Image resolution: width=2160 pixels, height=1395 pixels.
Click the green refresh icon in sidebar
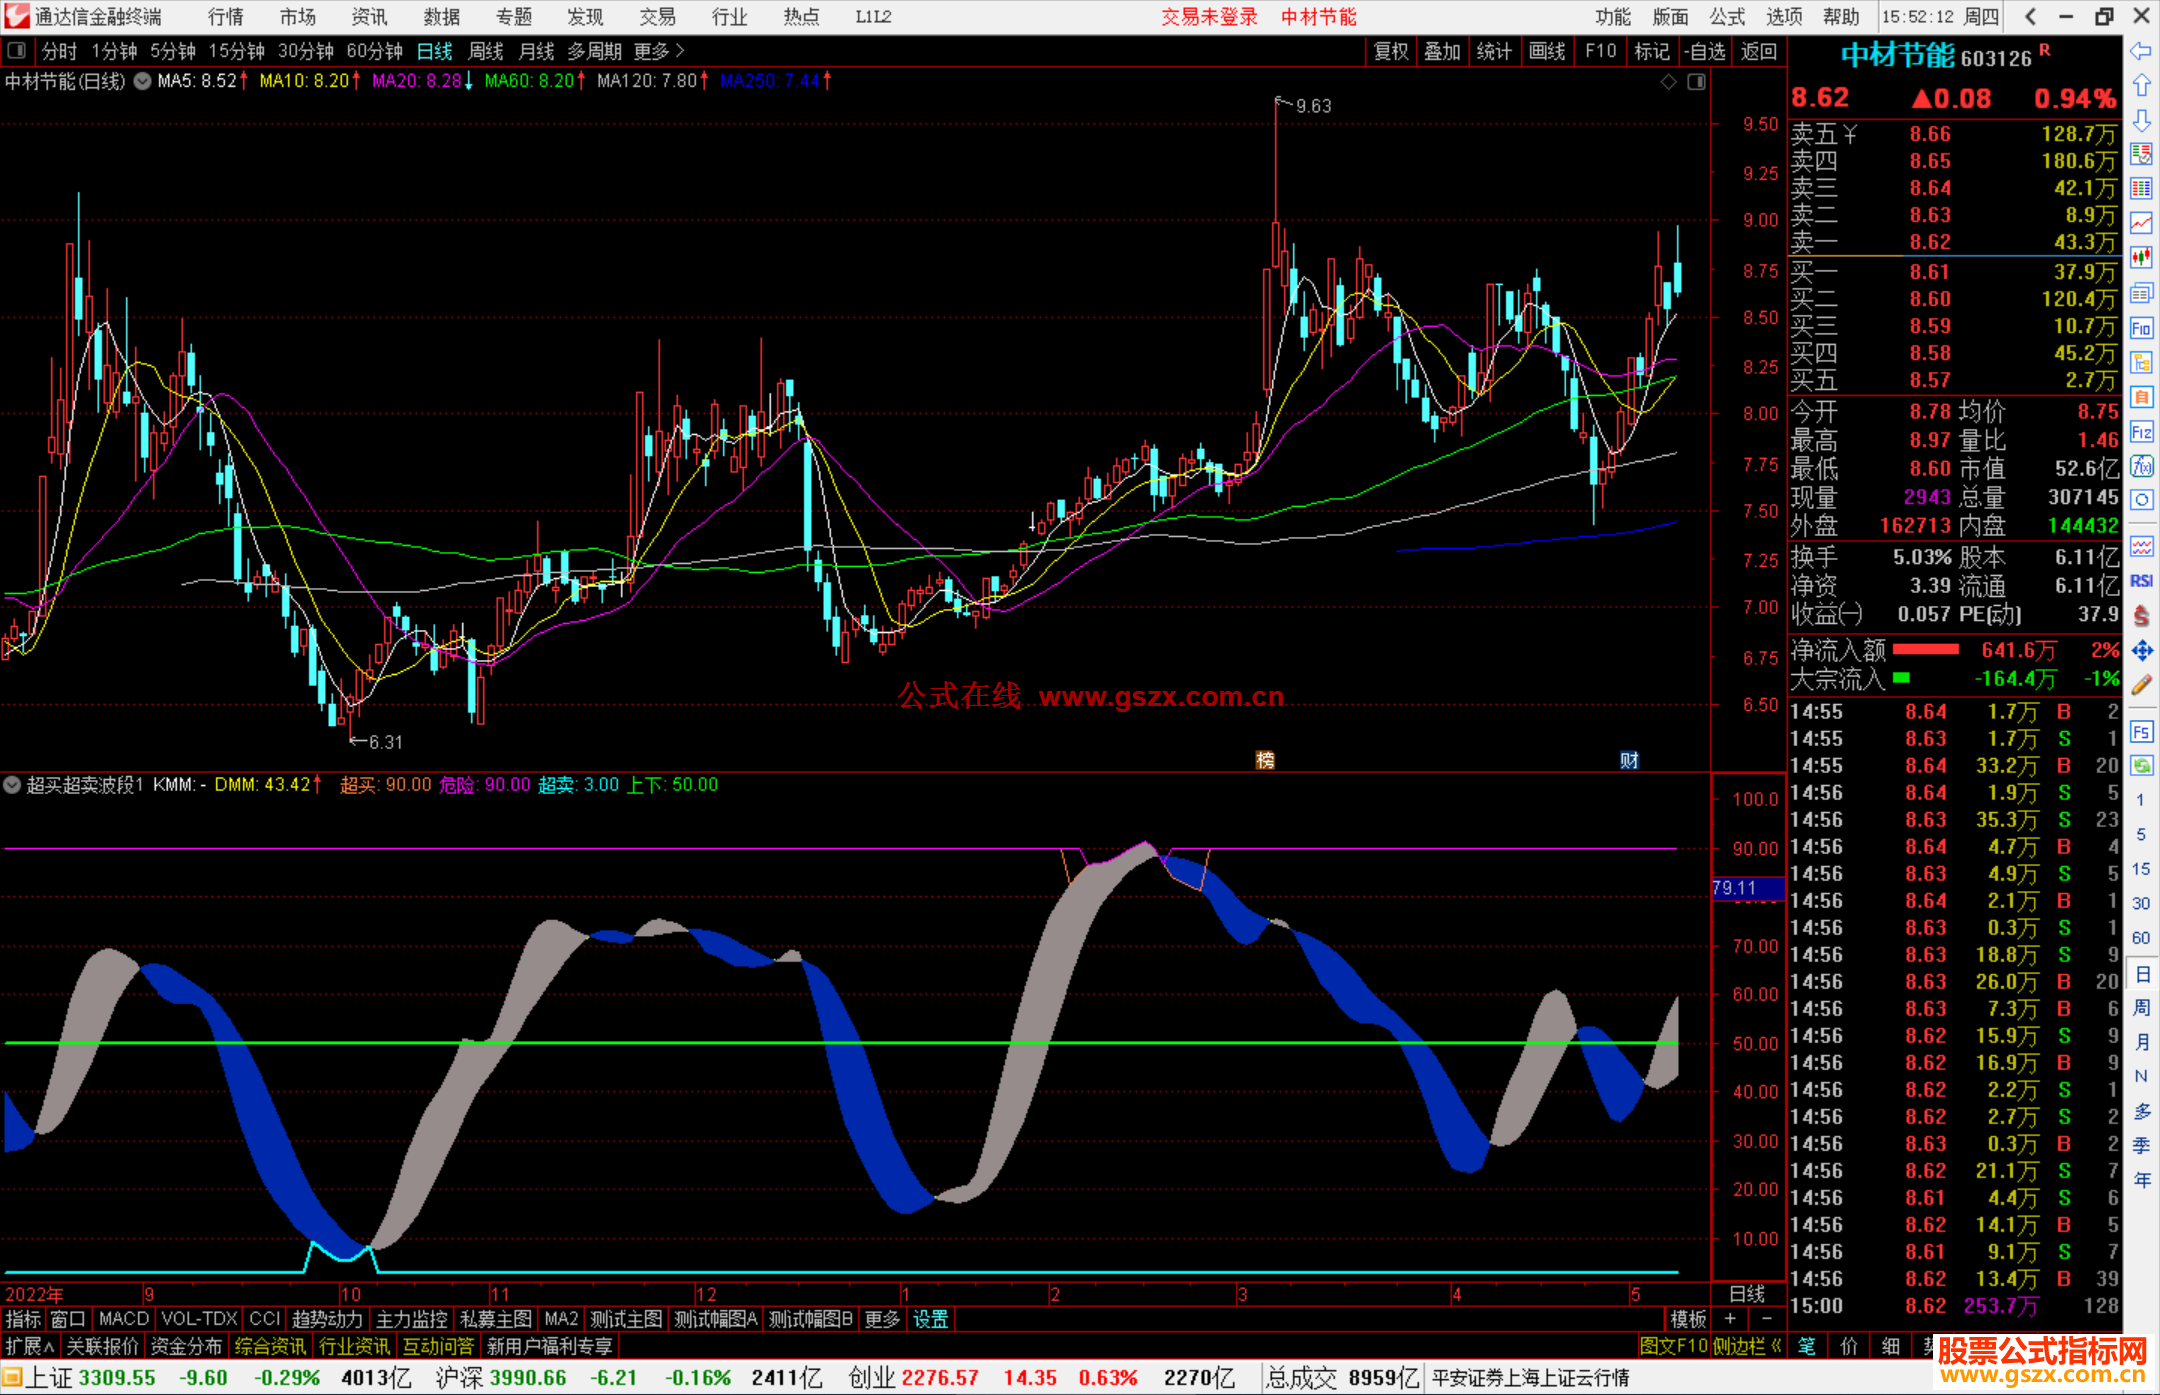coord(2141,766)
